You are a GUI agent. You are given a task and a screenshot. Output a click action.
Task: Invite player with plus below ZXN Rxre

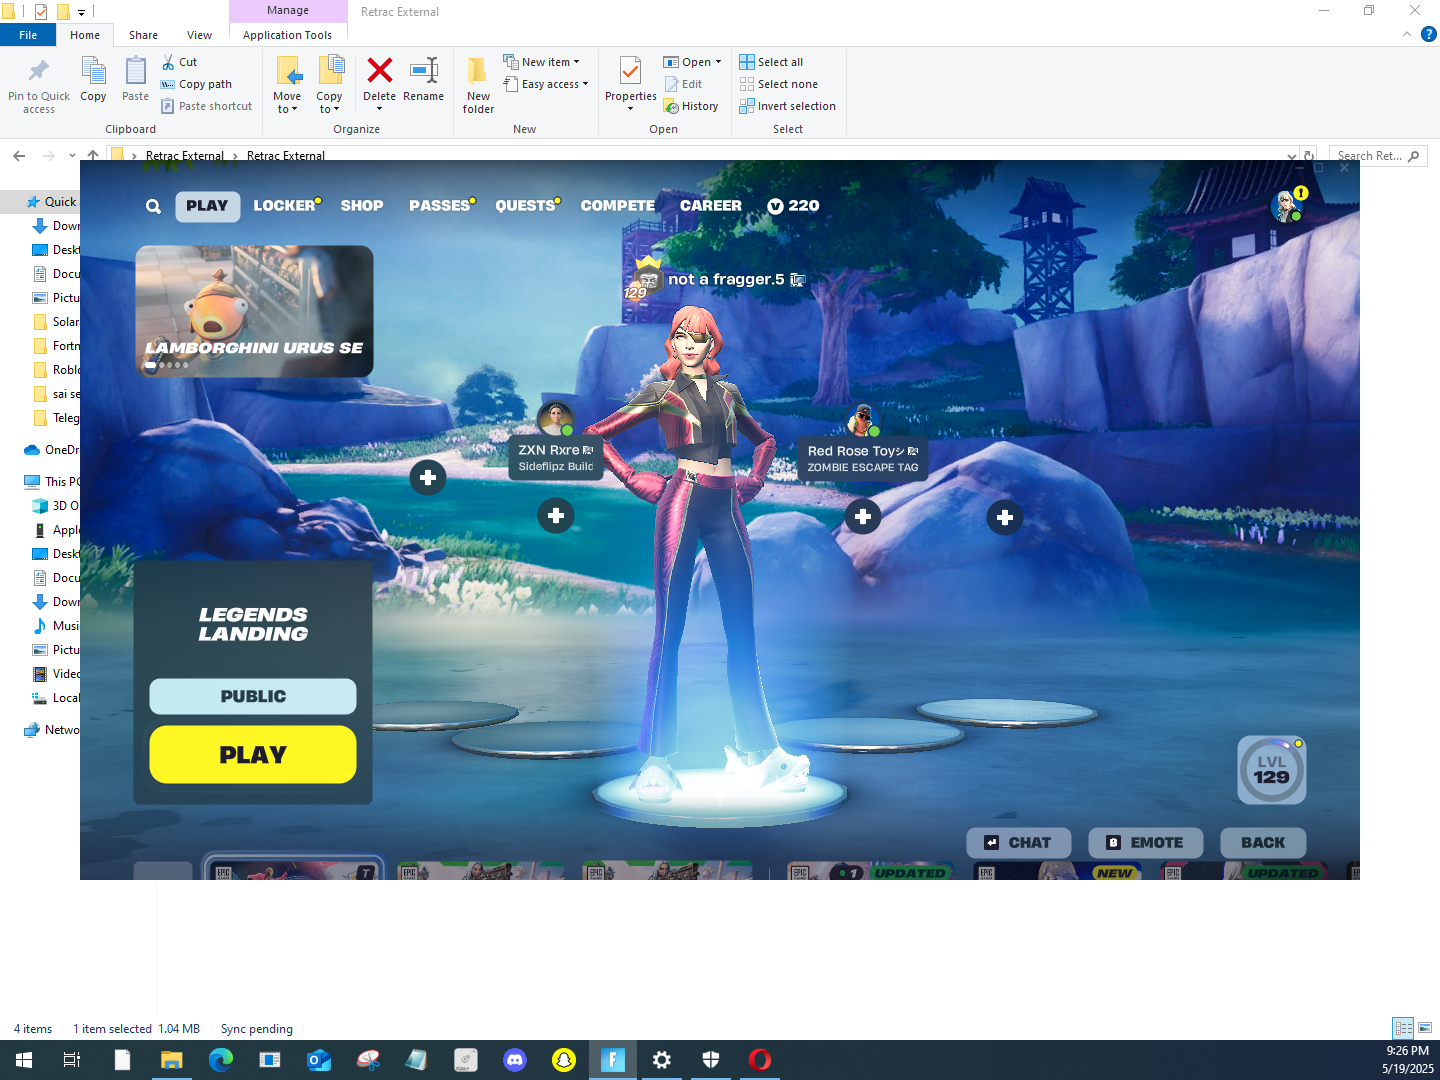click(x=556, y=516)
